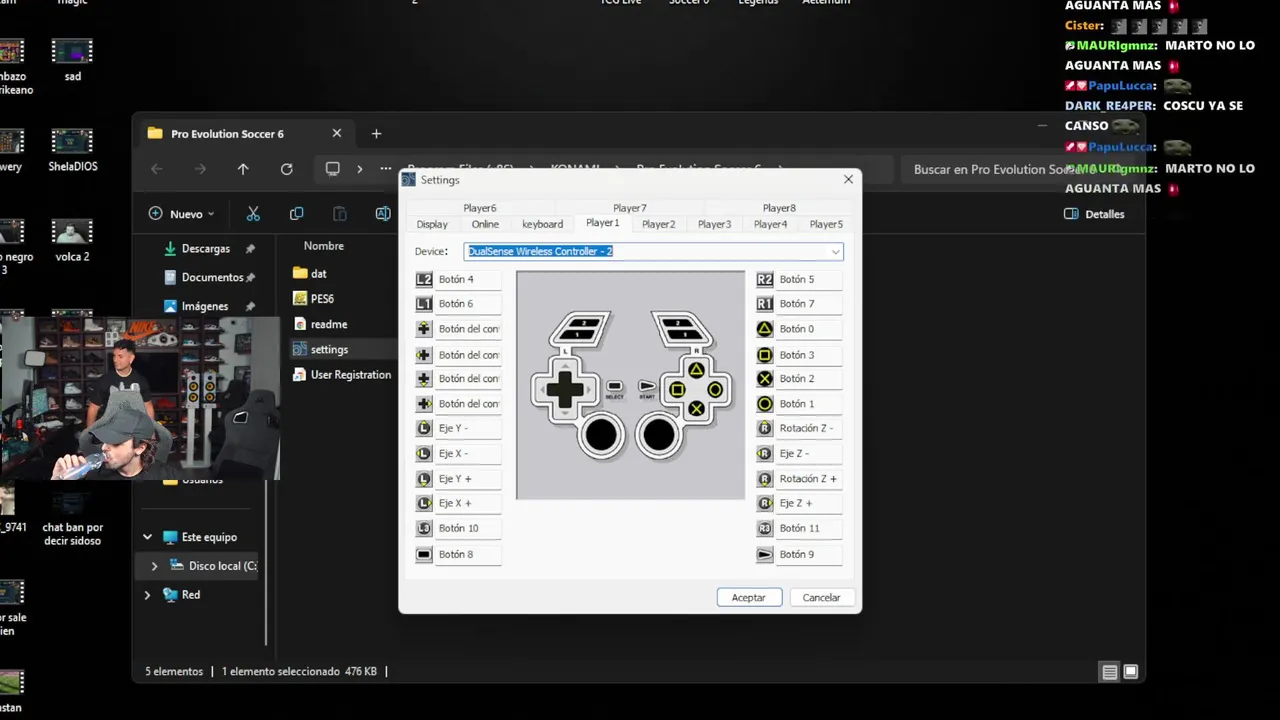Show hidden breadcrumb path with ellipsis
Screen dimensions: 1280x720
(386, 169)
